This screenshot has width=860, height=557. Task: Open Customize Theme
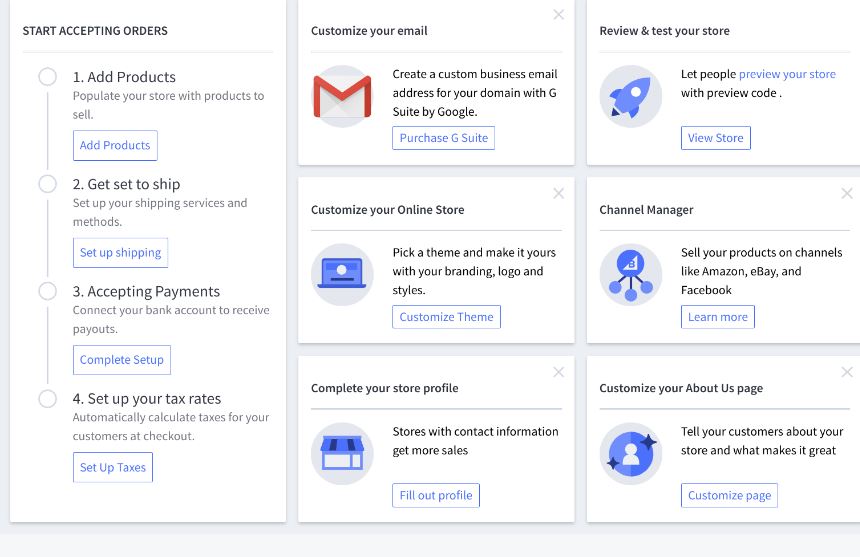(446, 317)
